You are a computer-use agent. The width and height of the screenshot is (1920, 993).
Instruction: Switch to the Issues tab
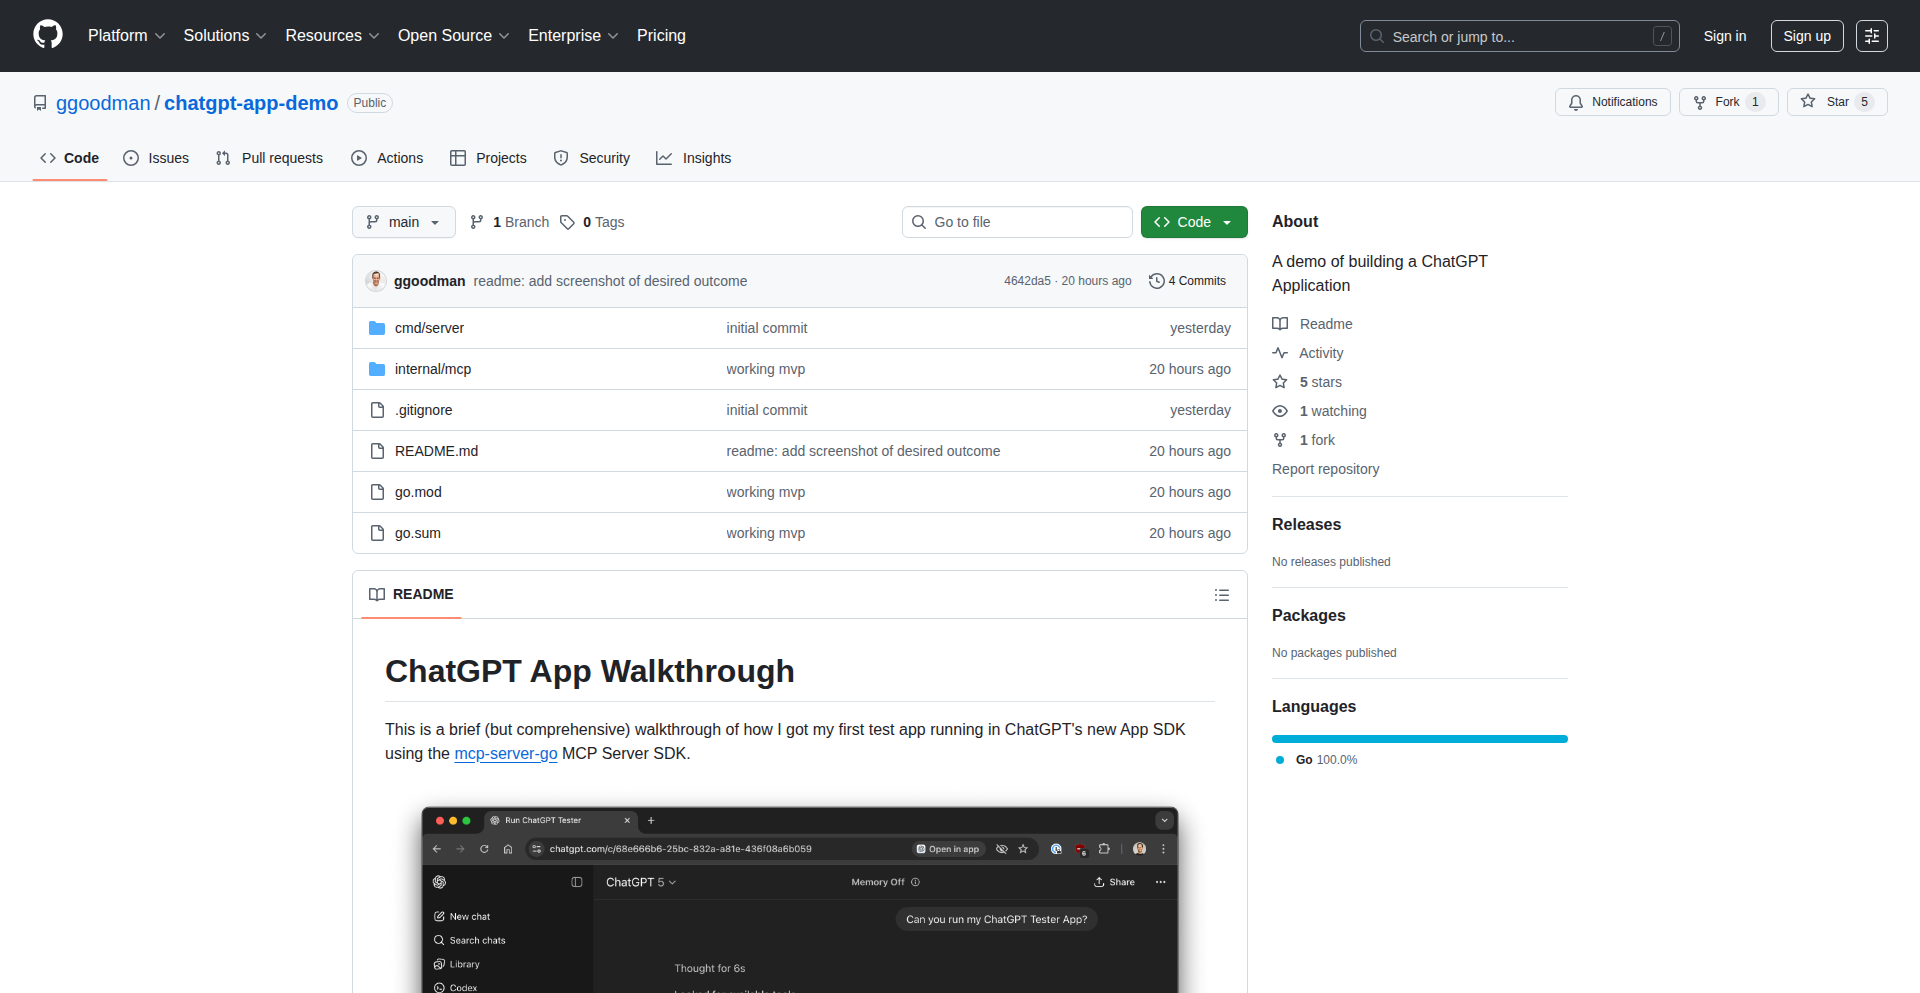tap(156, 158)
